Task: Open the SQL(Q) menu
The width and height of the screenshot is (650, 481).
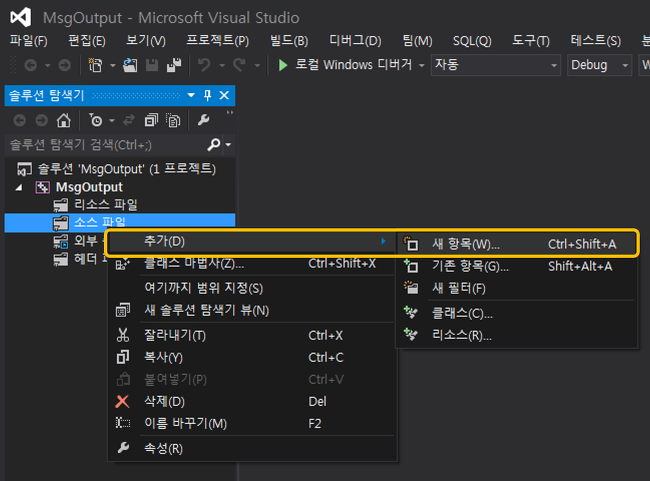Action: pos(472,41)
